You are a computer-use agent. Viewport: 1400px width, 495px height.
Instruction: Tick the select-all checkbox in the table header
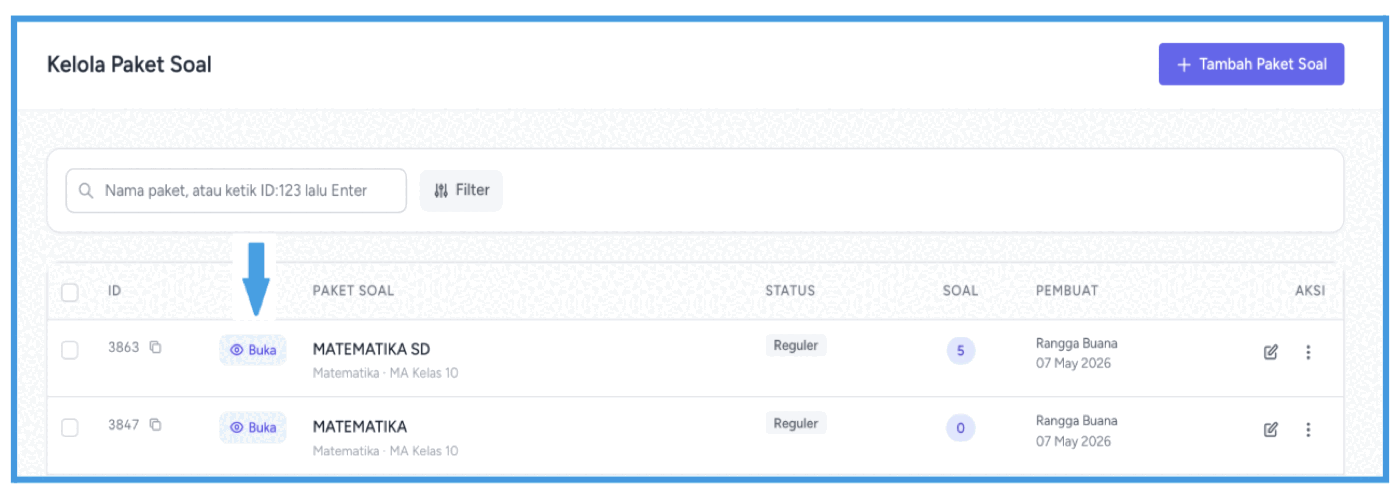click(x=70, y=292)
